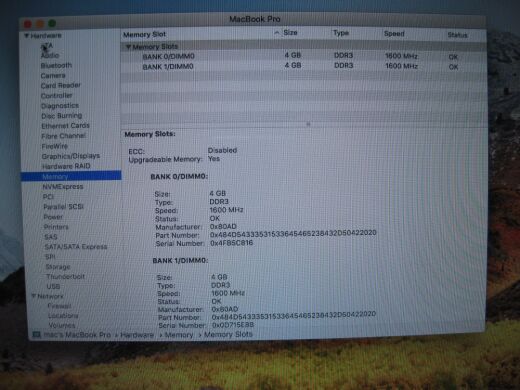The width and height of the screenshot is (520, 390).
Task: Select Memory in the sidebar
Action: tap(71, 176)
